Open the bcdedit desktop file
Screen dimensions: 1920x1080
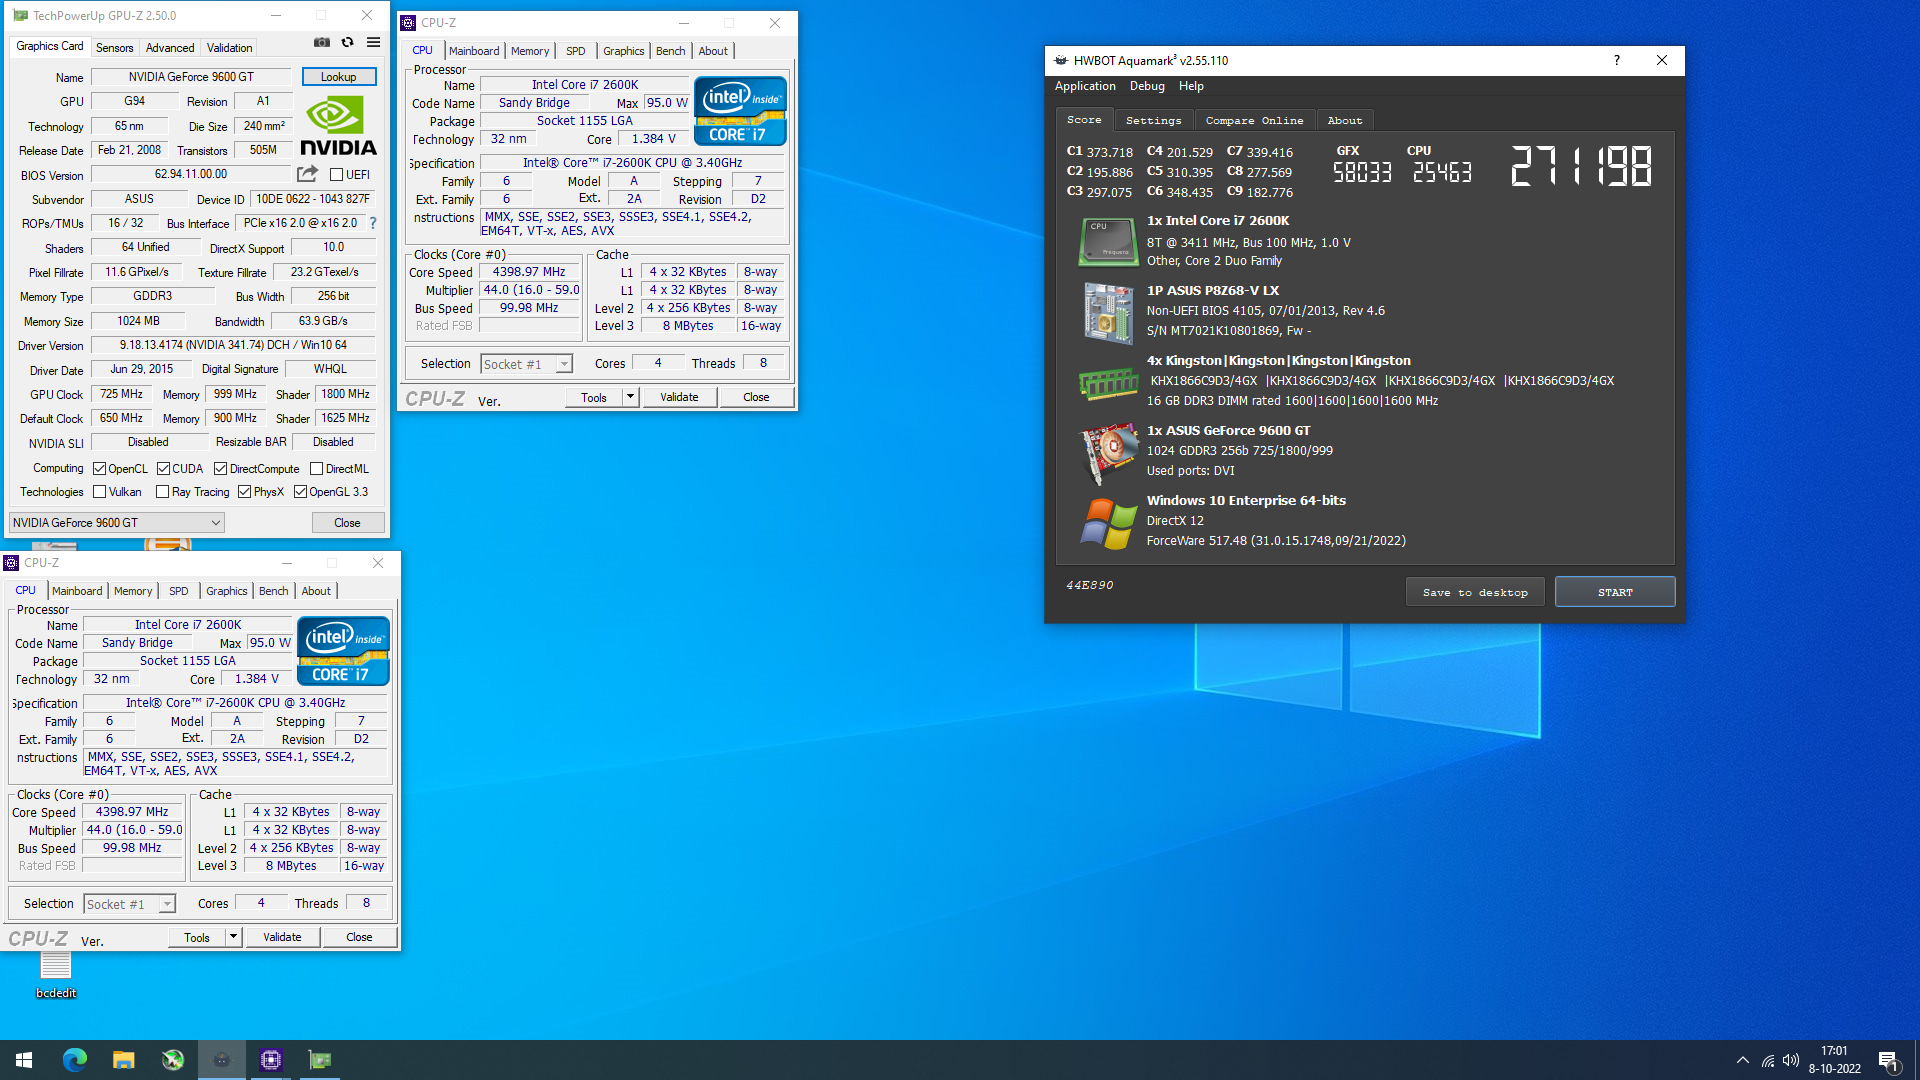[56, 975]
